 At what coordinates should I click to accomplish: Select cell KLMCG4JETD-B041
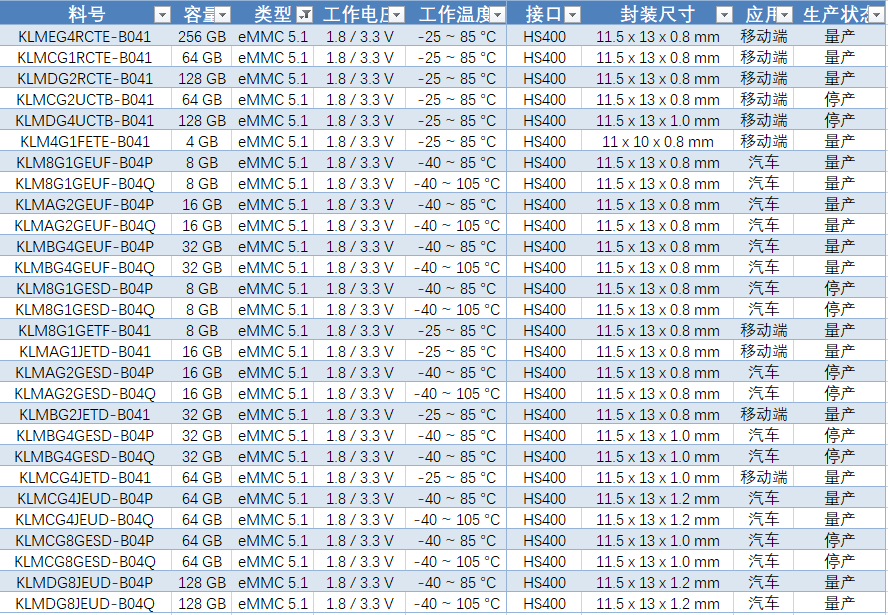coord(85,477)
